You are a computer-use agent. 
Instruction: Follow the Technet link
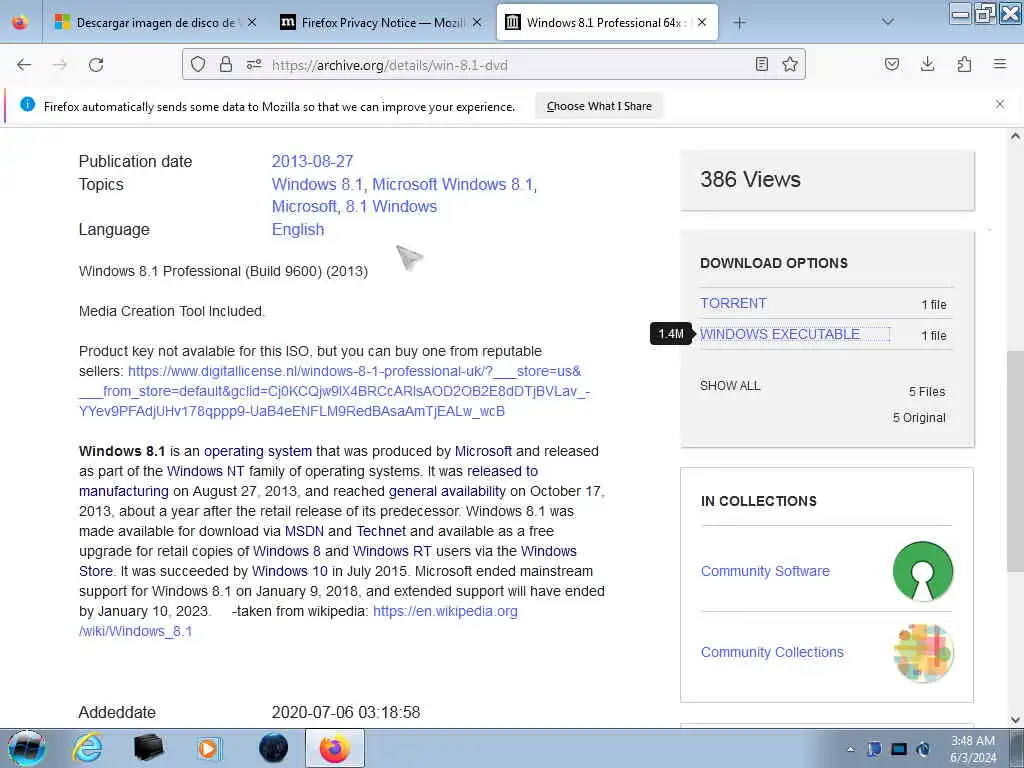[381, 531]
